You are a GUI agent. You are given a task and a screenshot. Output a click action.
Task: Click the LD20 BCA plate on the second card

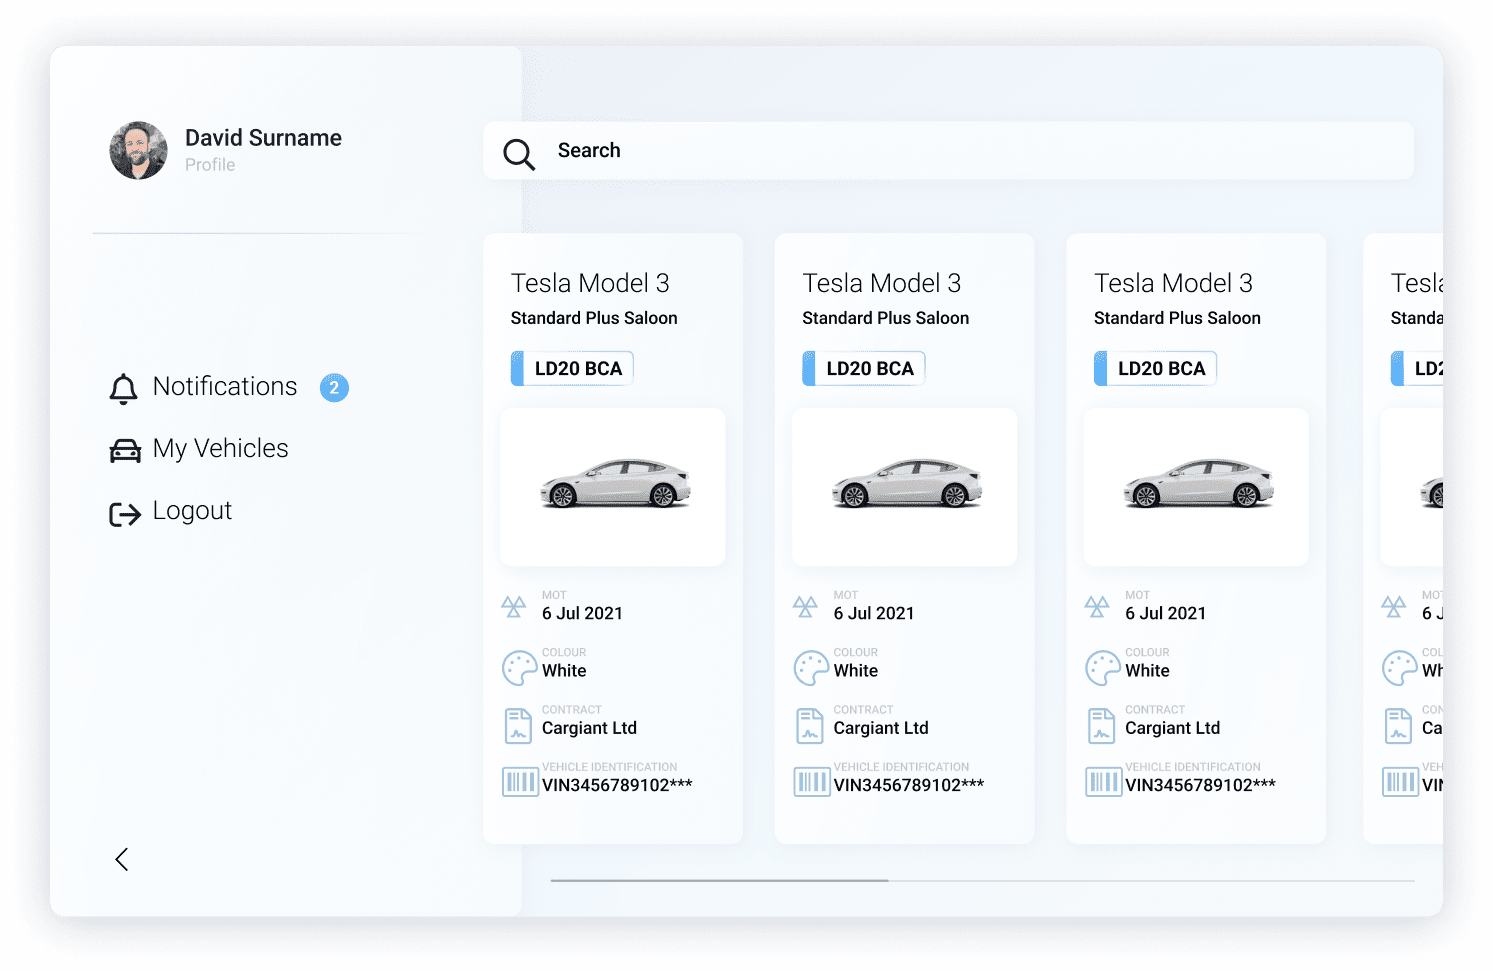[864, 368]
